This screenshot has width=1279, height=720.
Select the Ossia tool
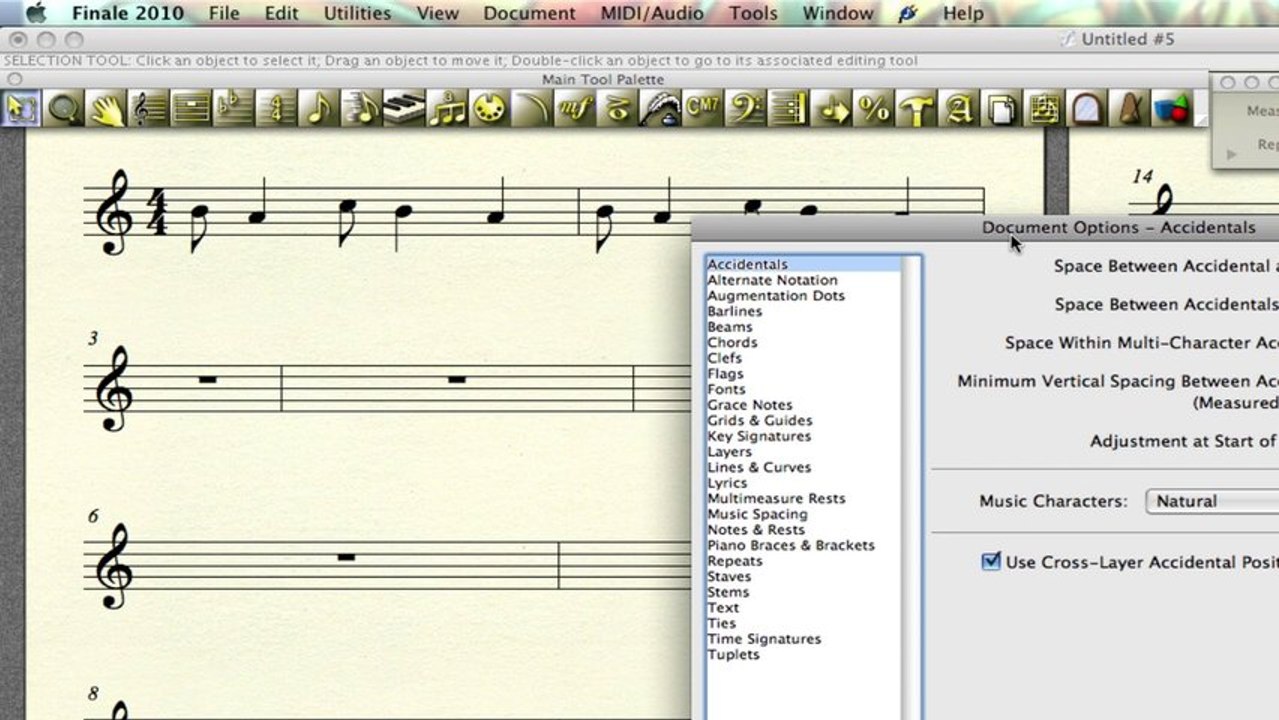pos(1044,108)
